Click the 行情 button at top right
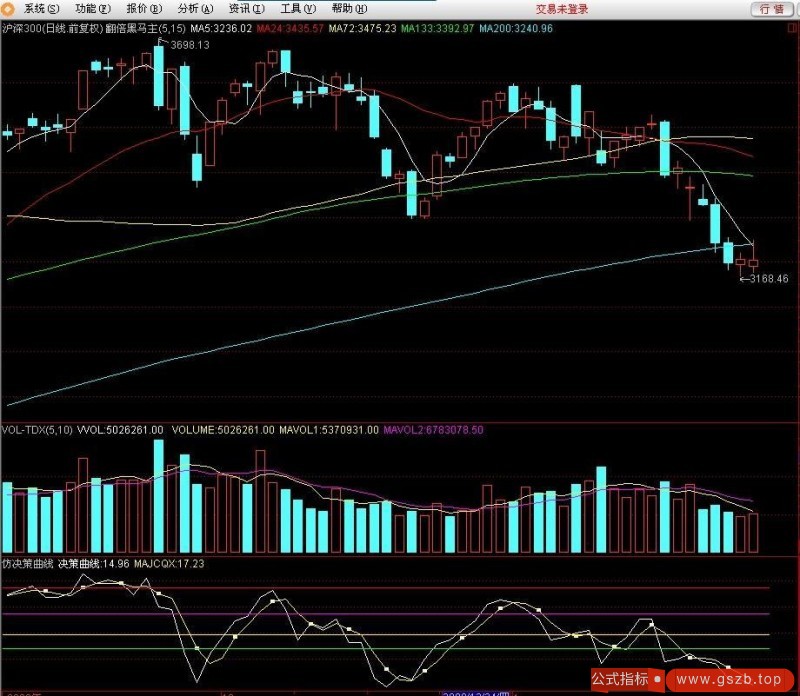Viewport: 800px width, 696px height. 771,9
